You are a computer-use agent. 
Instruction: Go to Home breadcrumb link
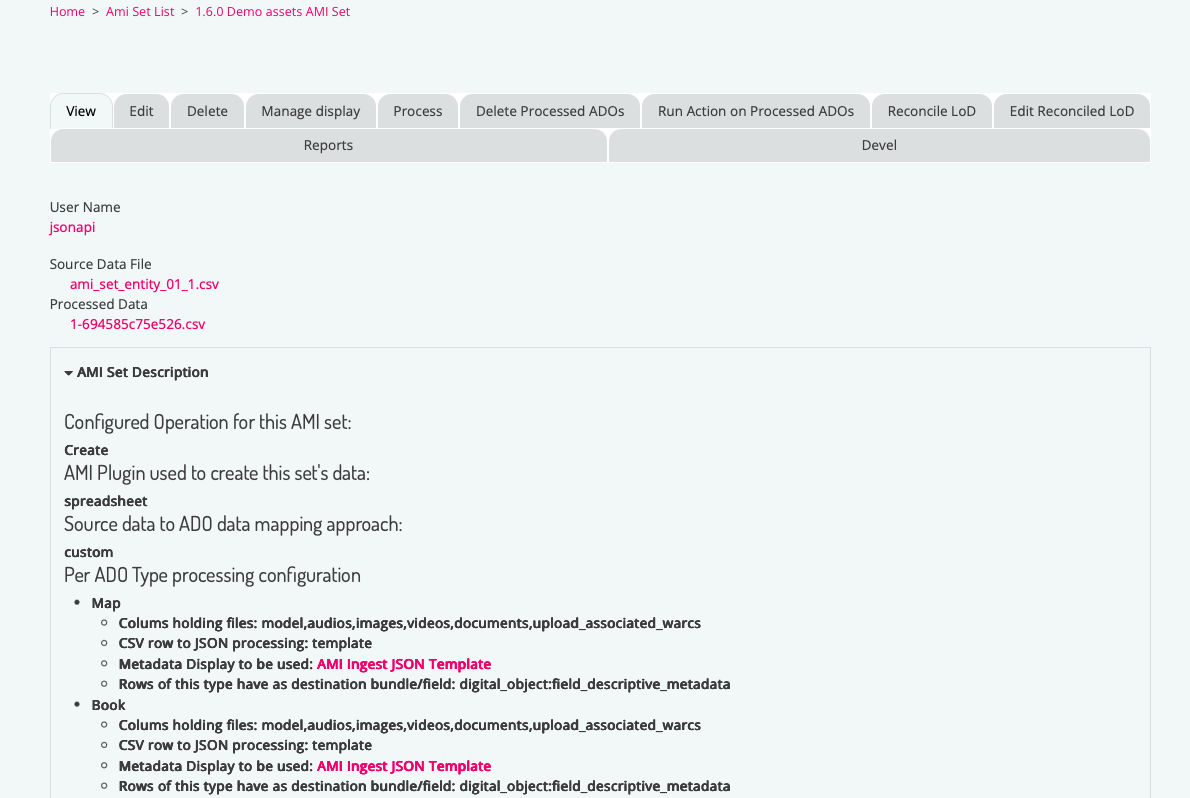tap(67, 12)
